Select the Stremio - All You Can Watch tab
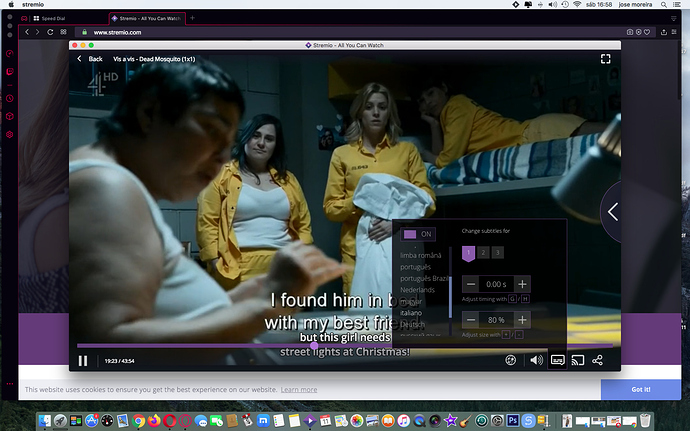 pos(147,18)
